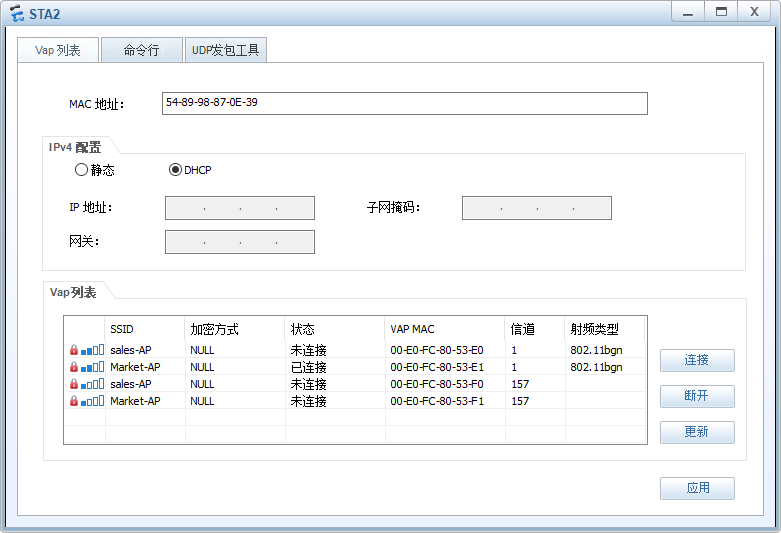Click the 断开 disconnect button
This screenshot has height=533, width=781.
(697, 396)
